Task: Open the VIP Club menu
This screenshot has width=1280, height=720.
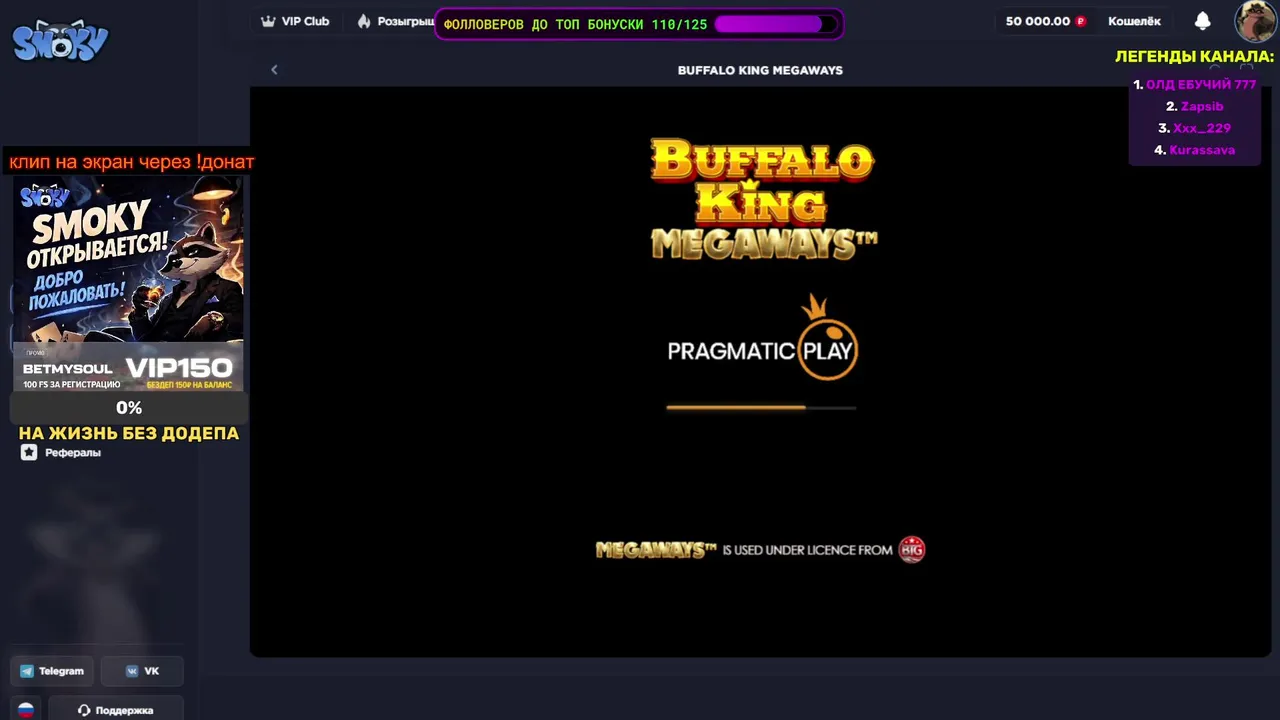Action: click(295, 21)
